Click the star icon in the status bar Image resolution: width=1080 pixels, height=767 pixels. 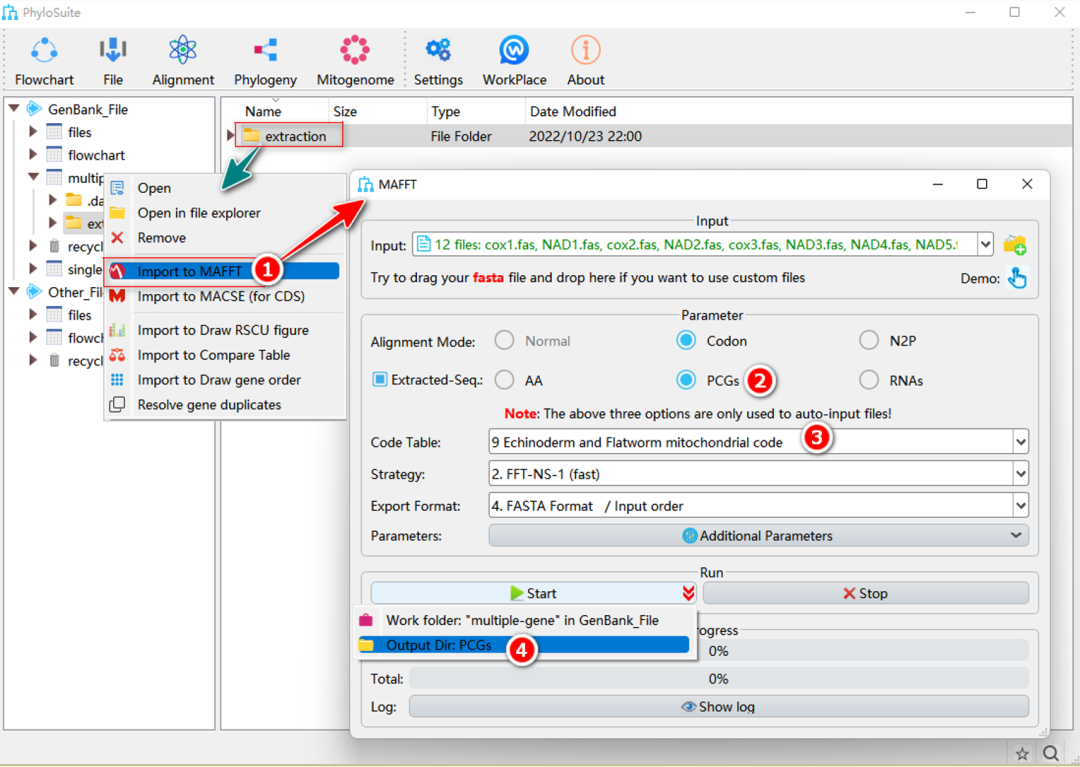click(x=1022, y=753)
